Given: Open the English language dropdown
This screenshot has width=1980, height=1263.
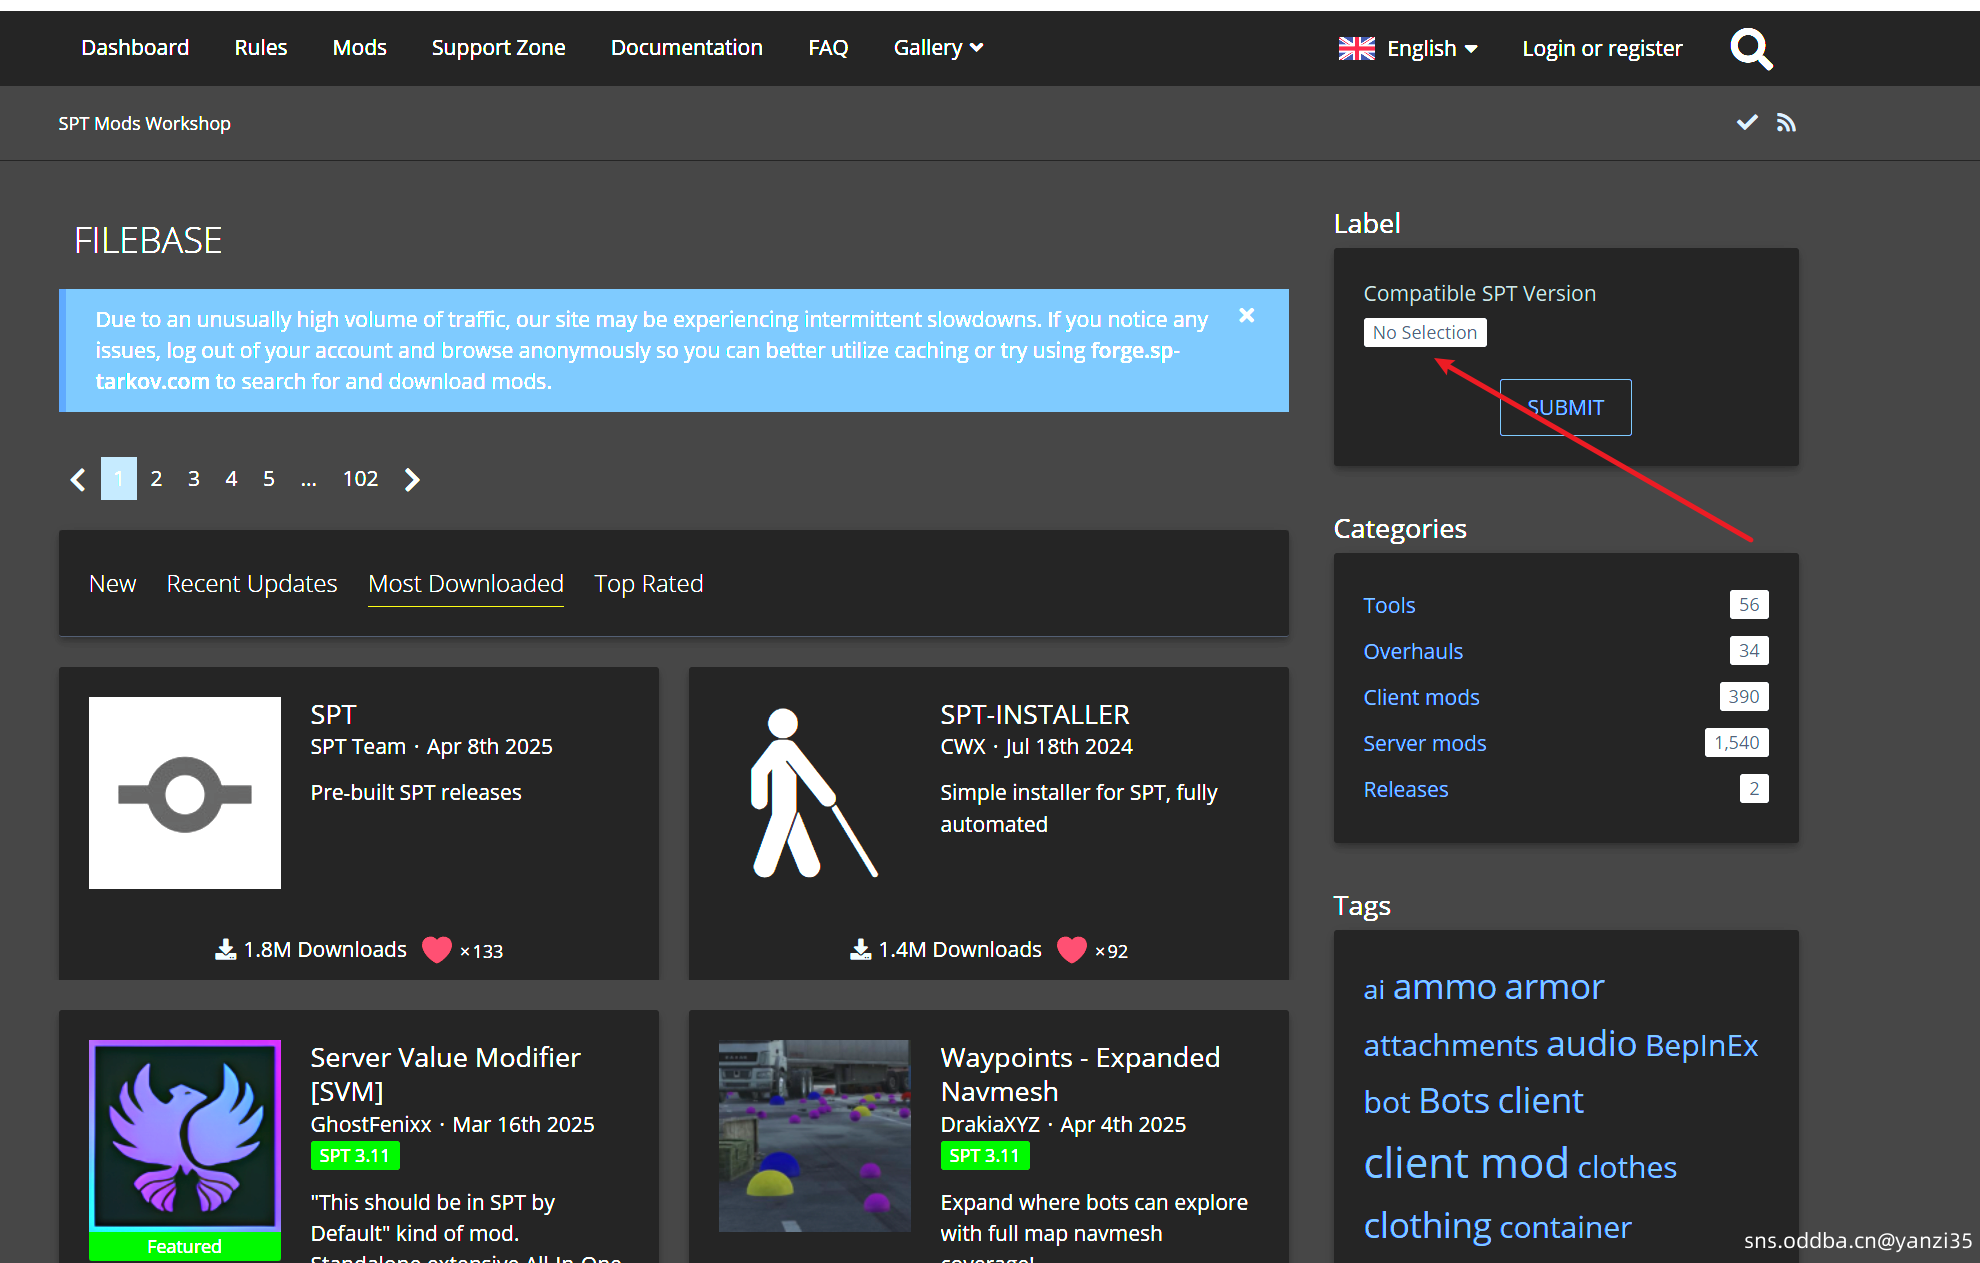Looking at the screenshot, I should 1432,48.
